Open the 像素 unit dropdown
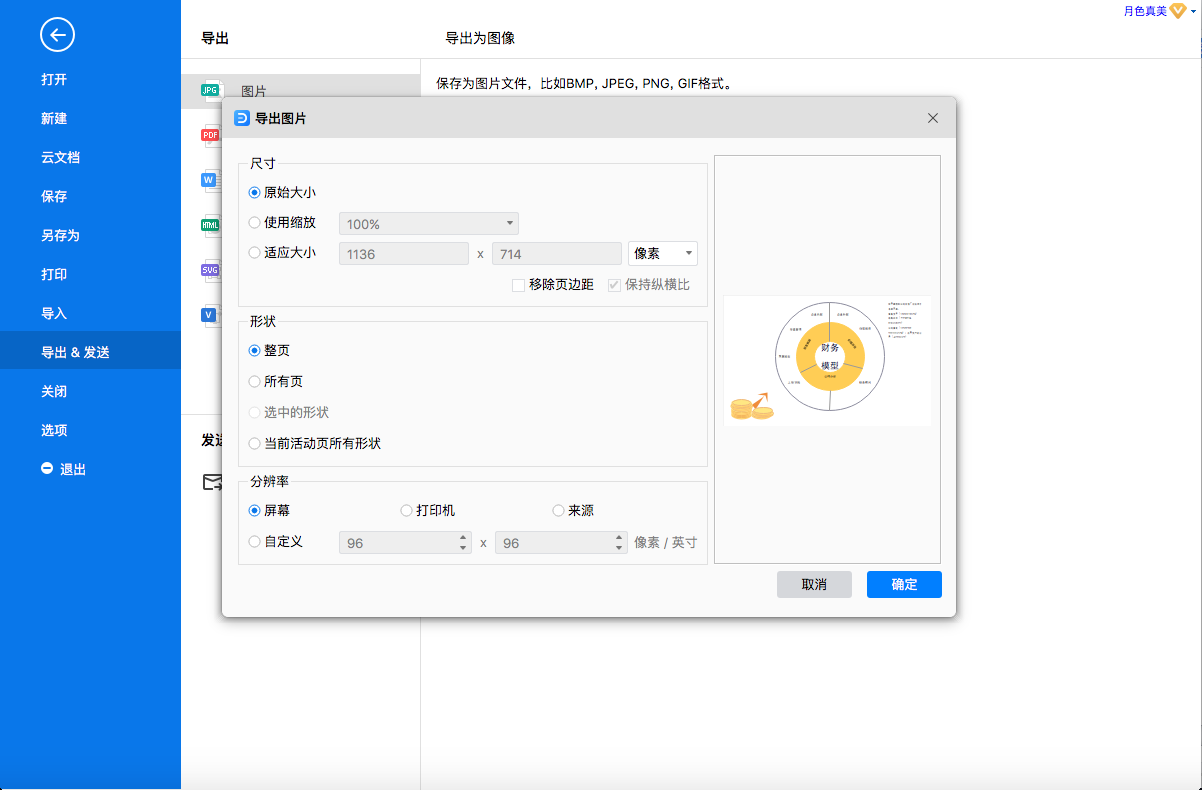1202x790 pixels. pyautogui.click(x=663, y=253)
